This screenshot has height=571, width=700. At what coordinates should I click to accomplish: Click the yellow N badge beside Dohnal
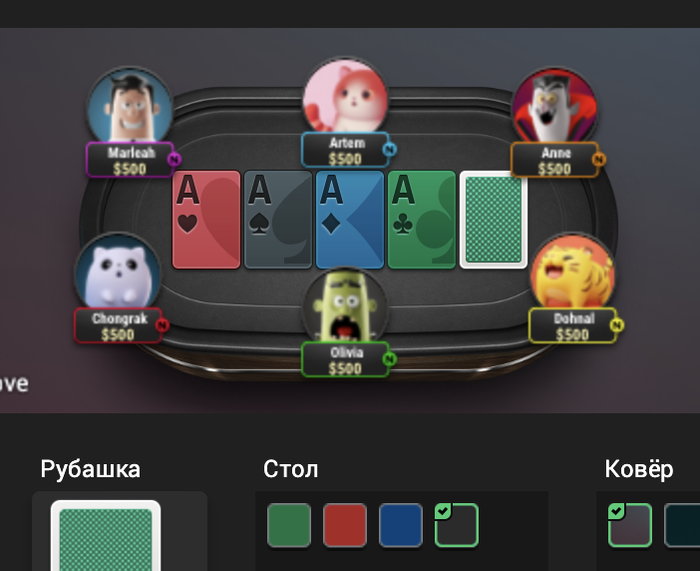(x=617, y=325)
